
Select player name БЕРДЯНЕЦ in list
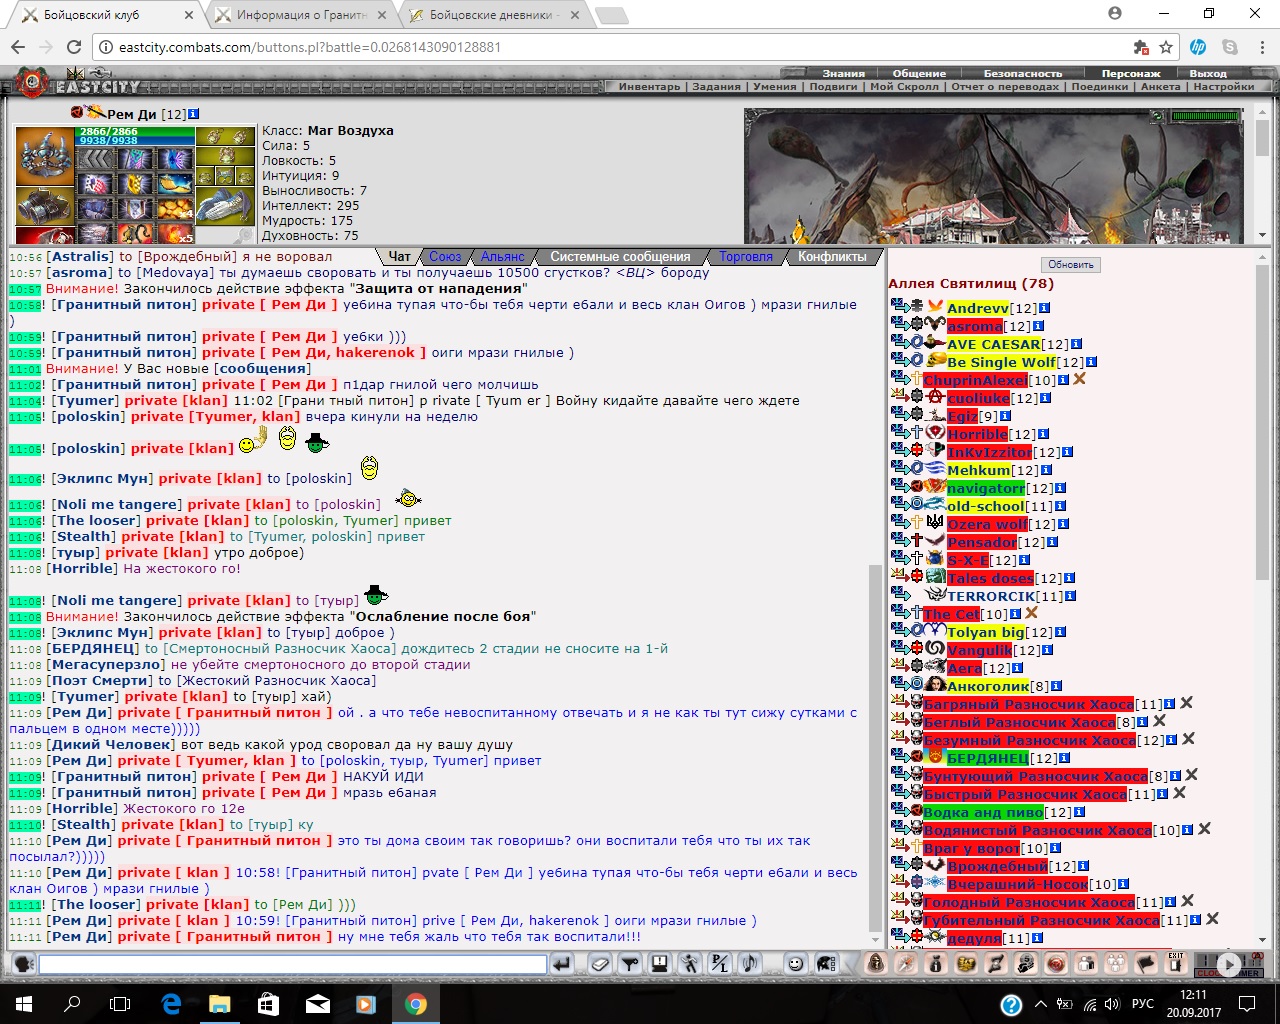click(987, 758)
